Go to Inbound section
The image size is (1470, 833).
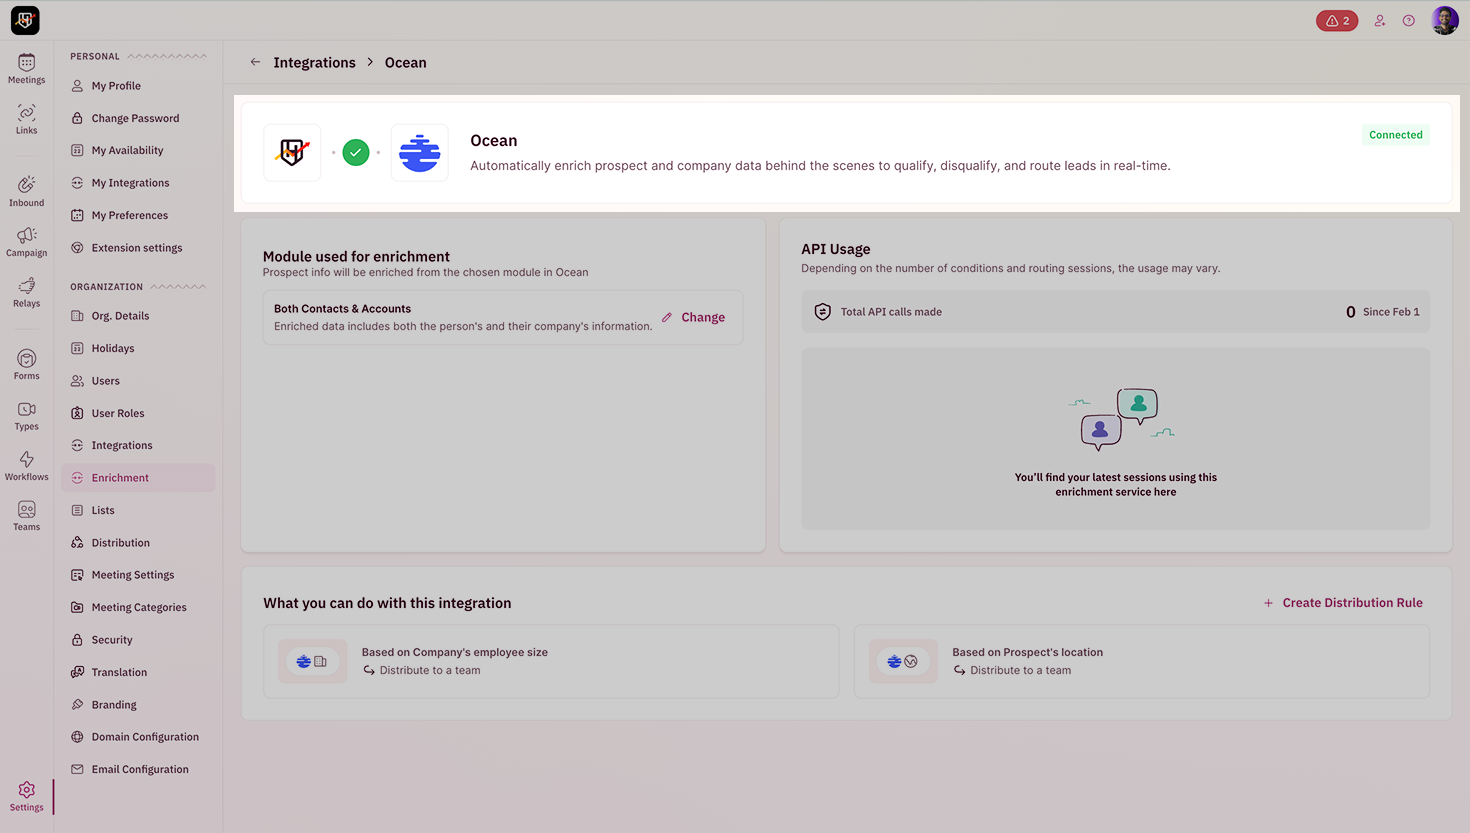pos(26,191)
